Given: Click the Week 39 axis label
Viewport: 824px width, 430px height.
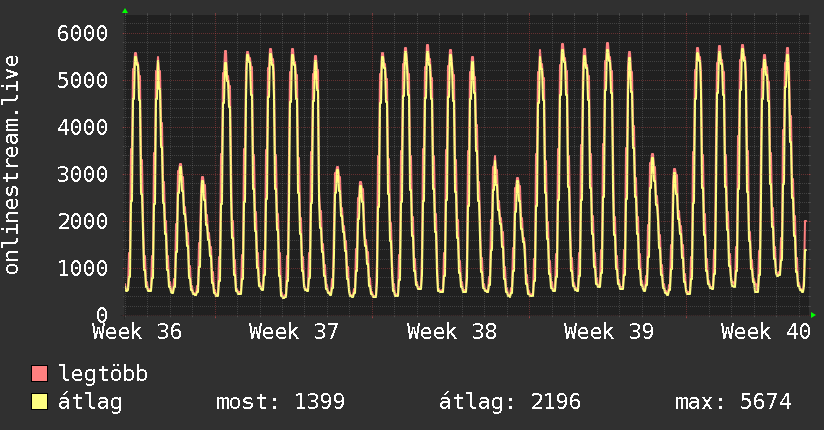Looking at the screenshot, I should (609, 332).
